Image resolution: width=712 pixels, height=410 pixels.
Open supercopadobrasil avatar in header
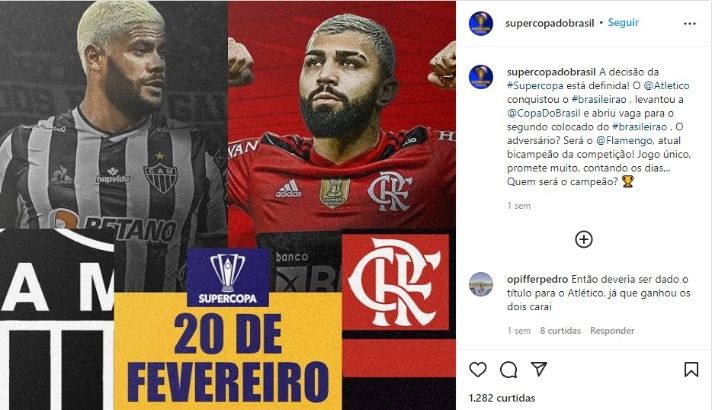(481, 23)
